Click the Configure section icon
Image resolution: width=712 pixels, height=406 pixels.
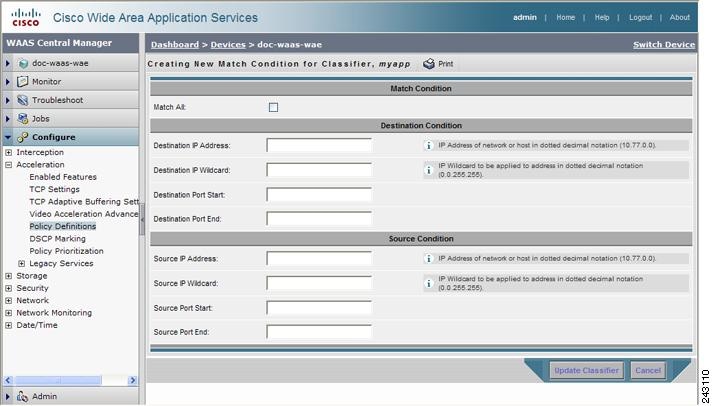(x=23, y=137)
